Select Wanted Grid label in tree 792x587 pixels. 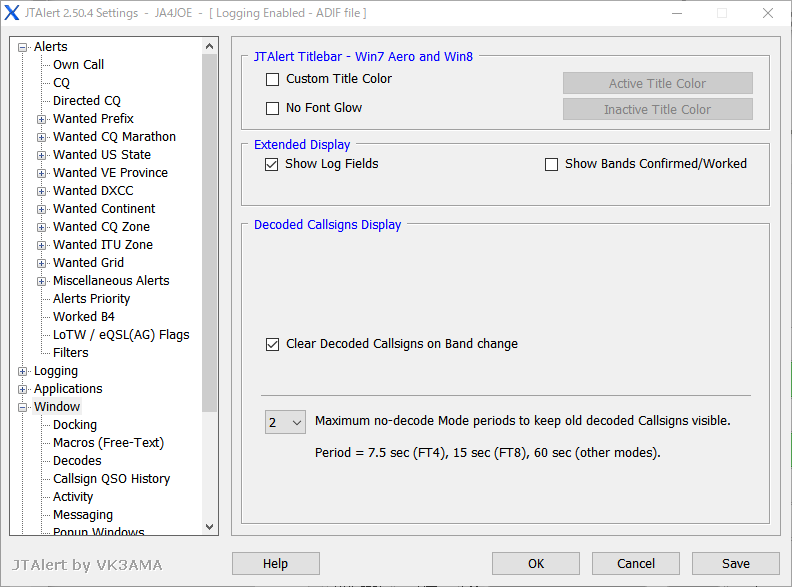point(88,263)
